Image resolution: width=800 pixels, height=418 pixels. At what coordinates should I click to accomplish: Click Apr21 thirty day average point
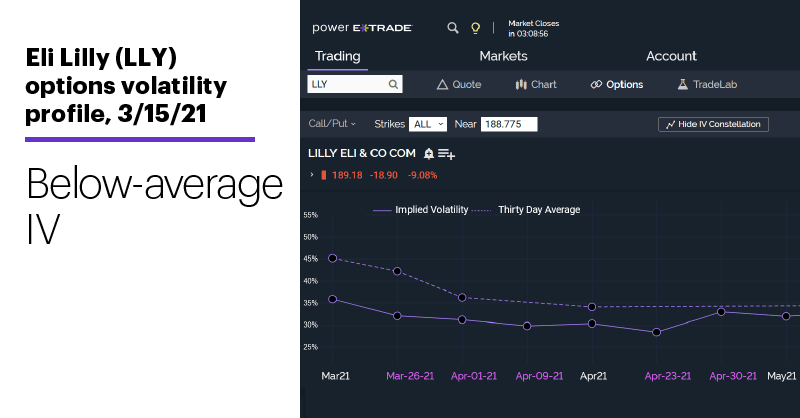[592, 307]
